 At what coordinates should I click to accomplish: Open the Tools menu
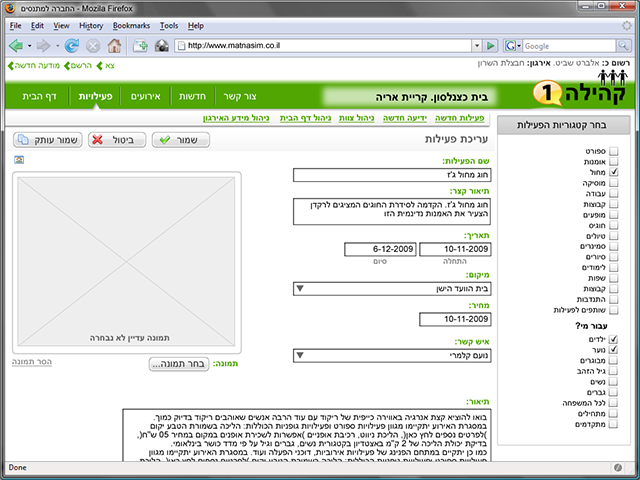pos(169,26)
